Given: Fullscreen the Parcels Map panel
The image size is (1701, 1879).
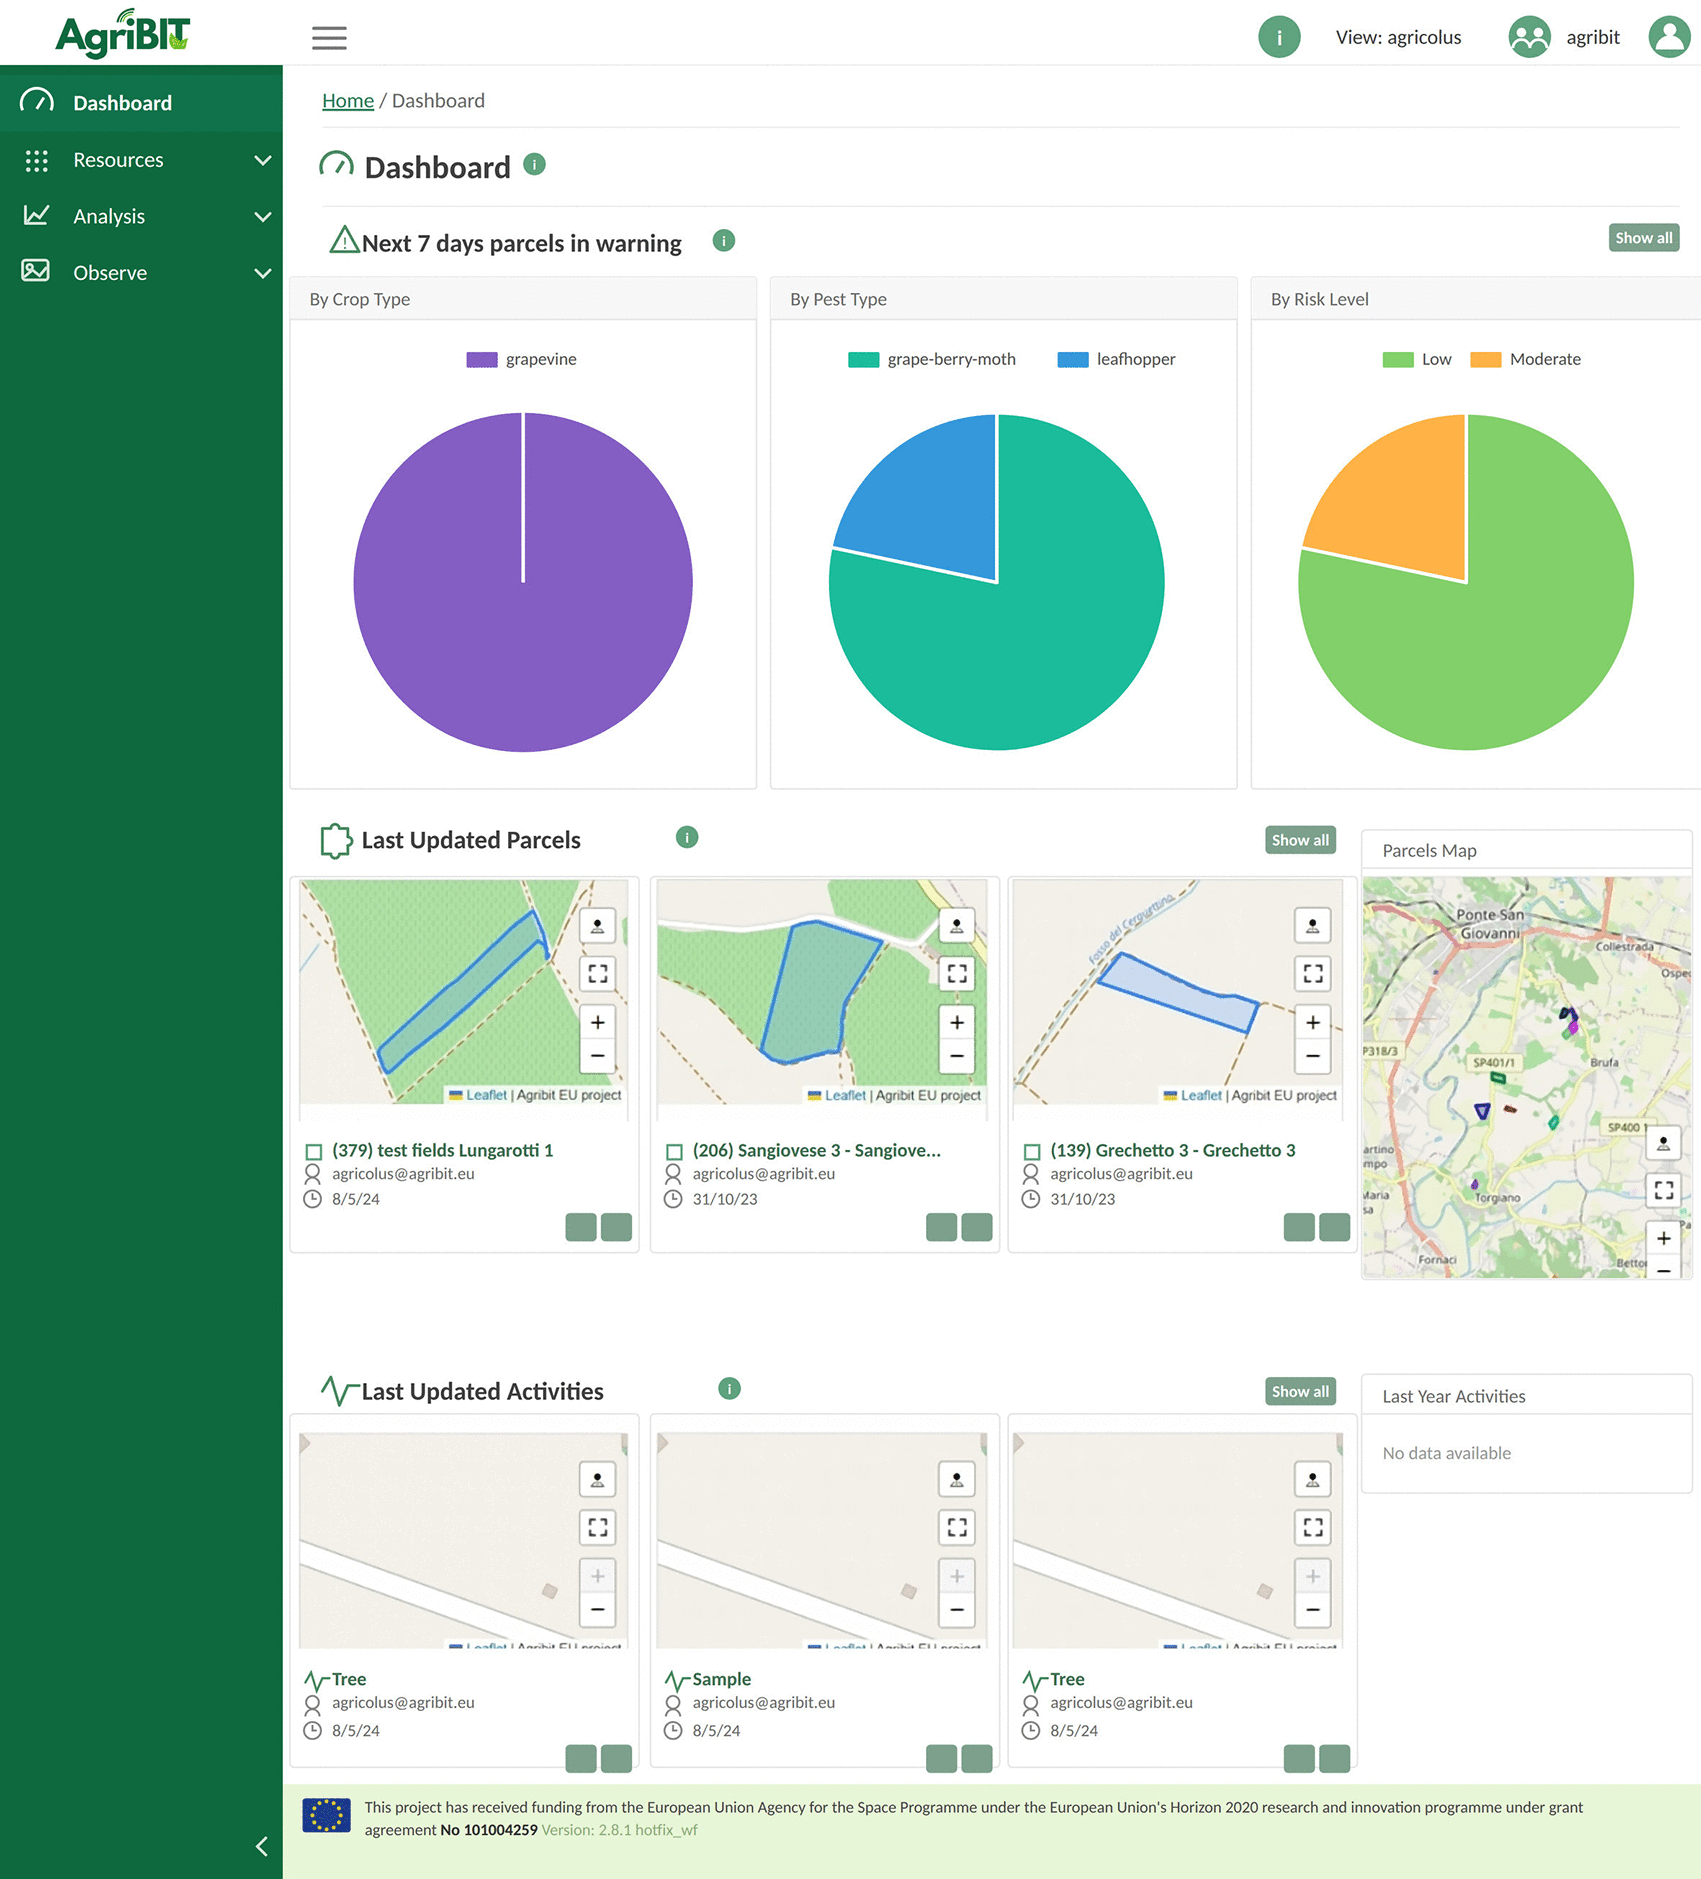Looking at the screenshot, I should [x=1663, y=1190].
